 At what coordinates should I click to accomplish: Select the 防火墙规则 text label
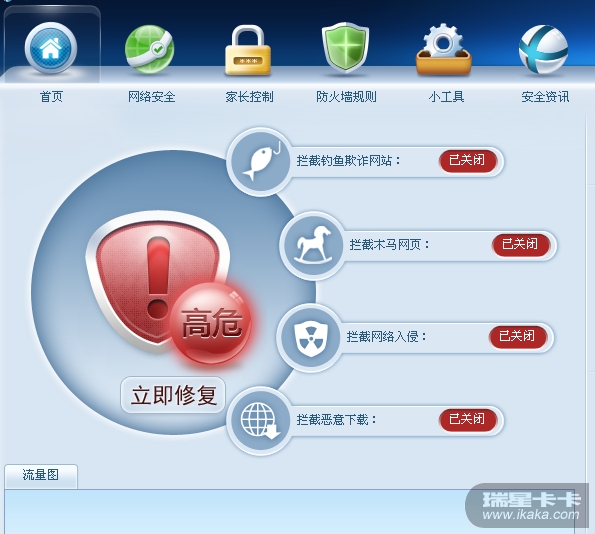[x=346, y=97]
